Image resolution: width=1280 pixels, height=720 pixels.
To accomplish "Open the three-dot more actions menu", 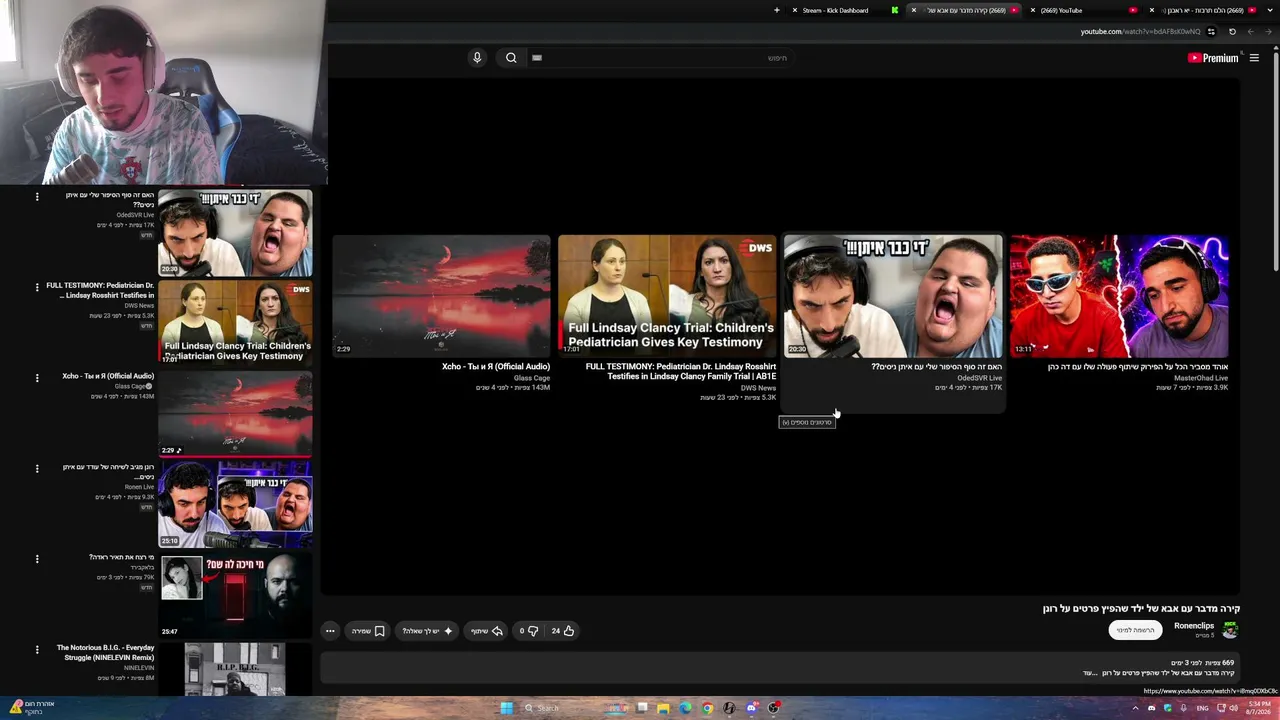I will click(330, 631).
